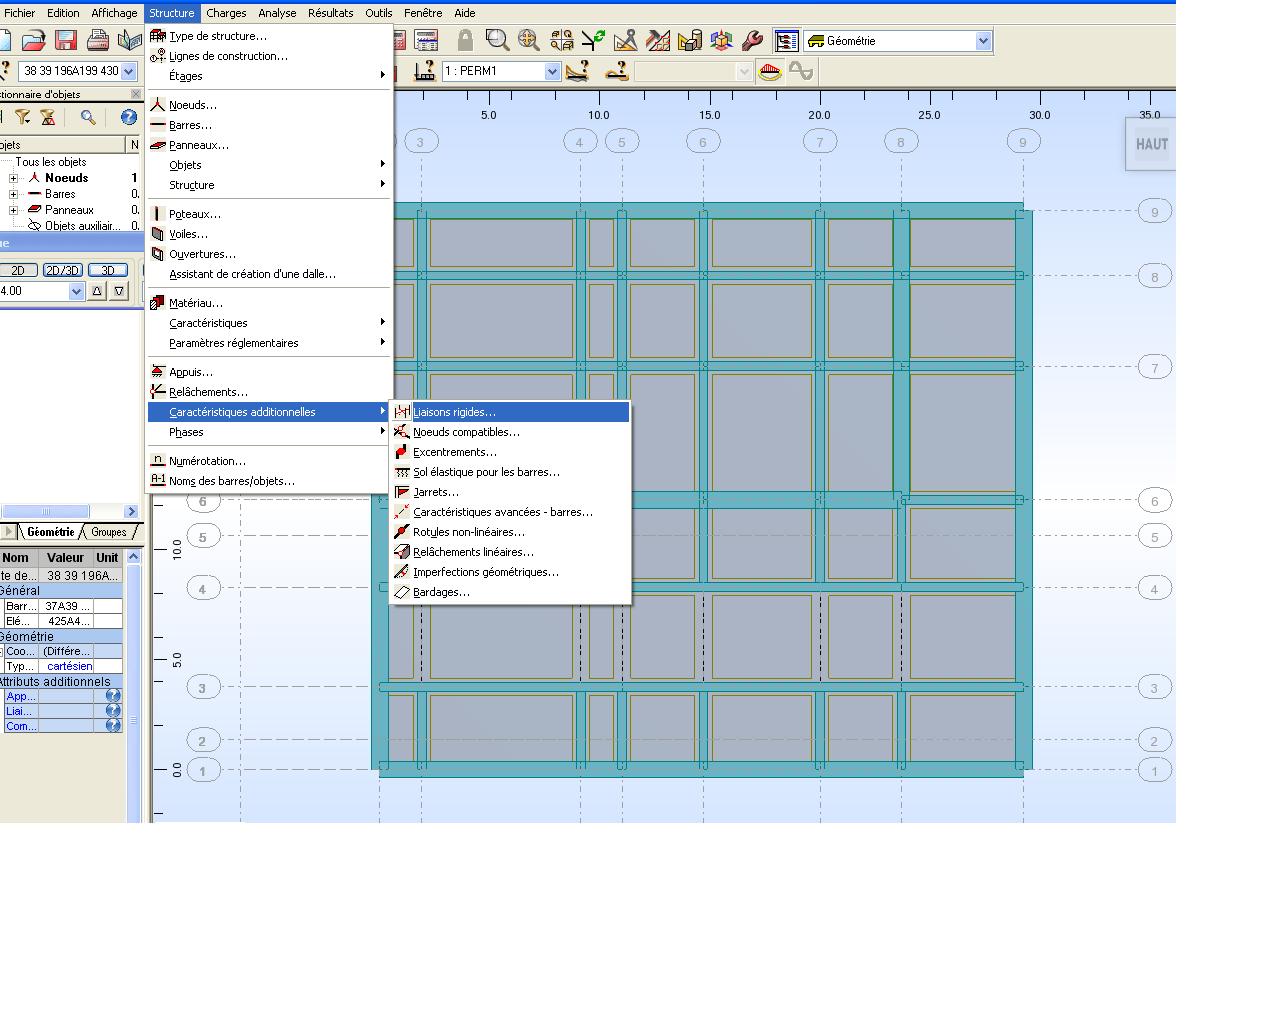Open the wrench preferences icon

click(x=752, y=40)
